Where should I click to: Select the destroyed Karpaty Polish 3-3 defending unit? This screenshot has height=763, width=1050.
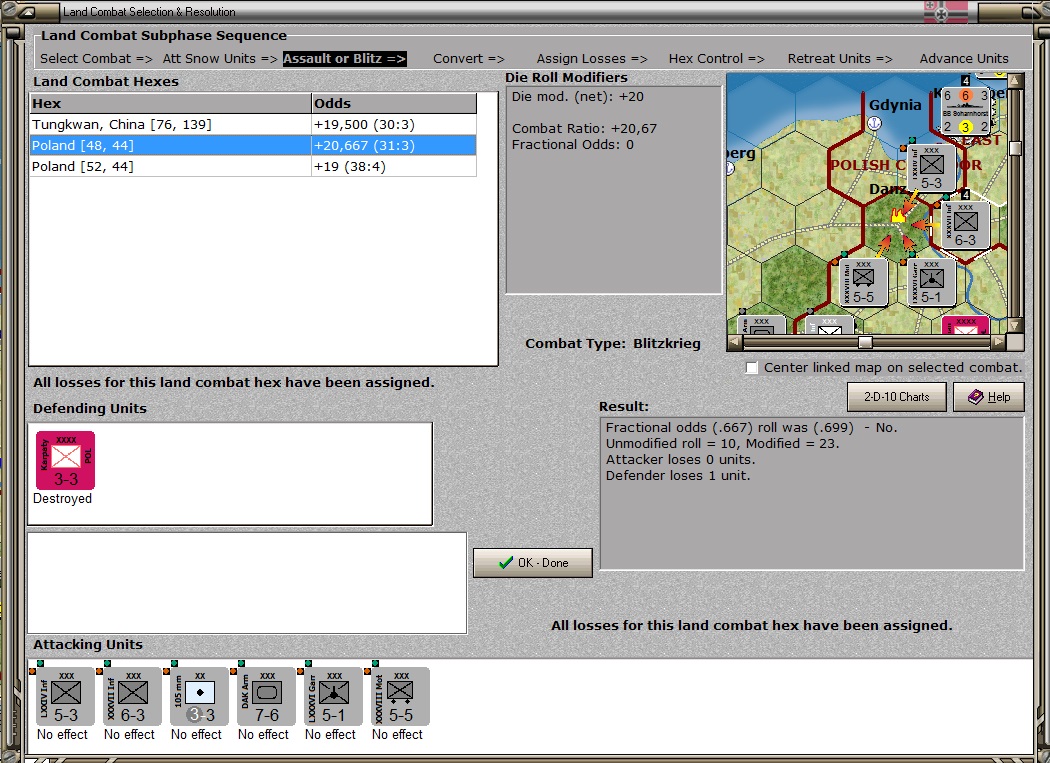point(66,460)
